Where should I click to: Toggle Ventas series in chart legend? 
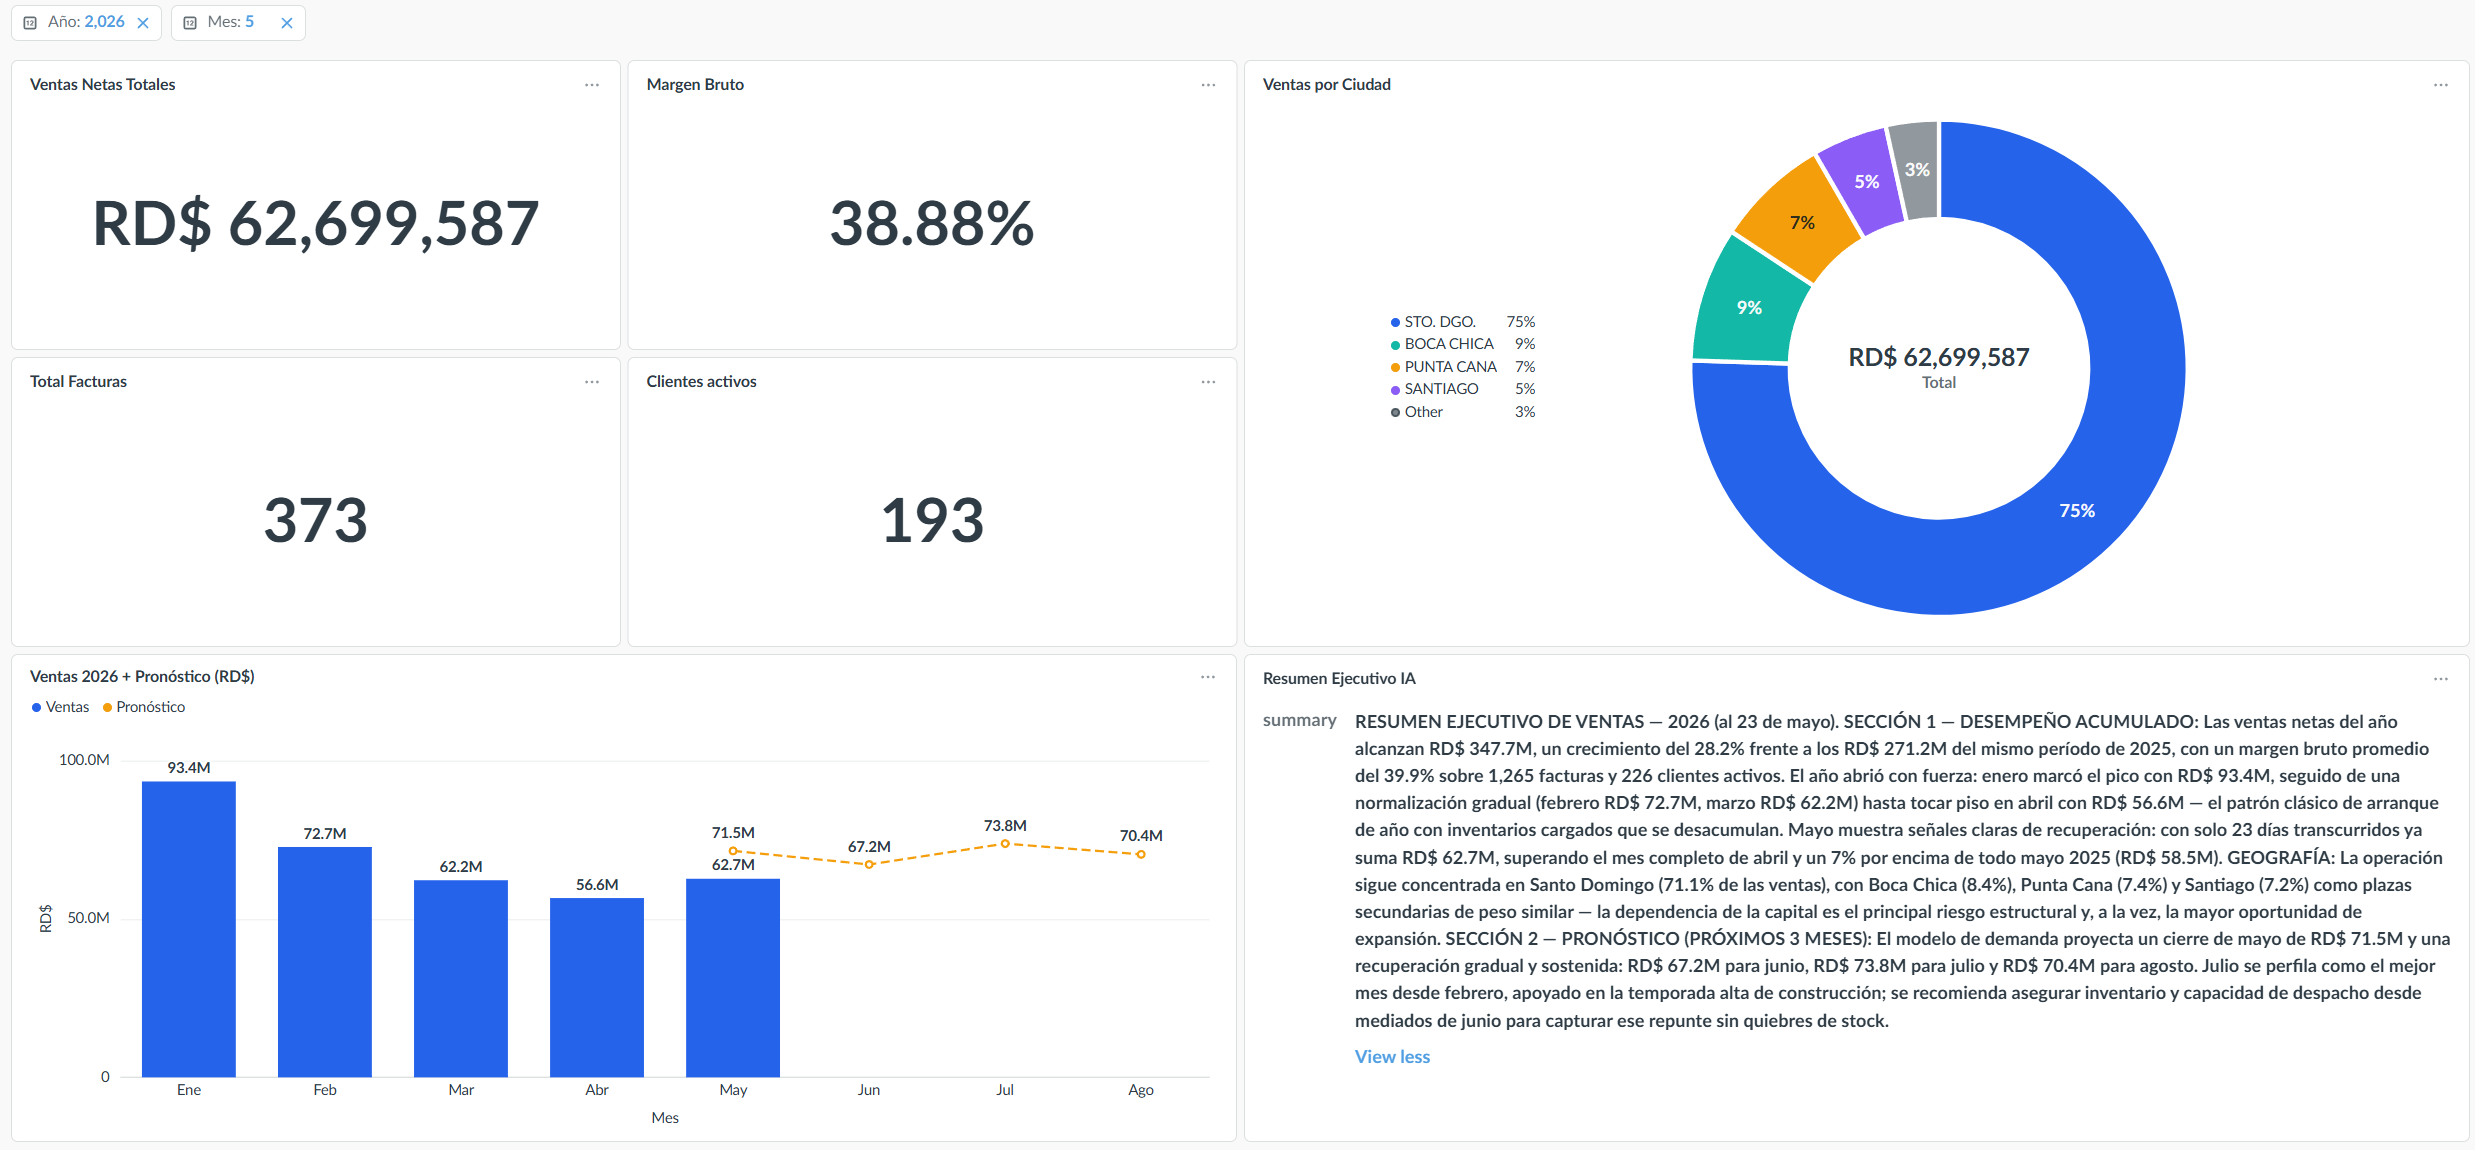(60, 707)
